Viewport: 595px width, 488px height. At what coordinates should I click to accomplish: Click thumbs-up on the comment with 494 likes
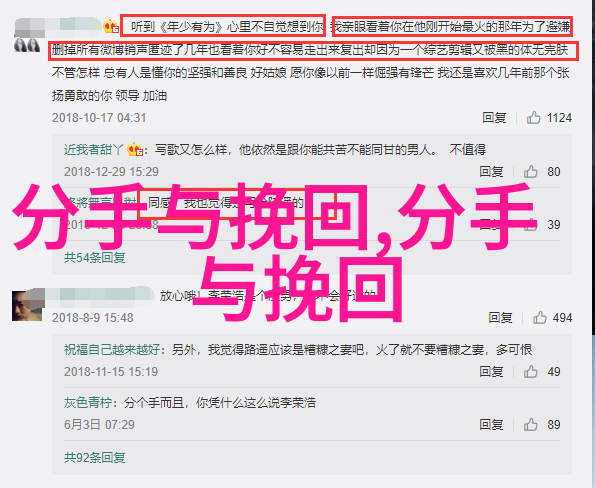point(540,317)
